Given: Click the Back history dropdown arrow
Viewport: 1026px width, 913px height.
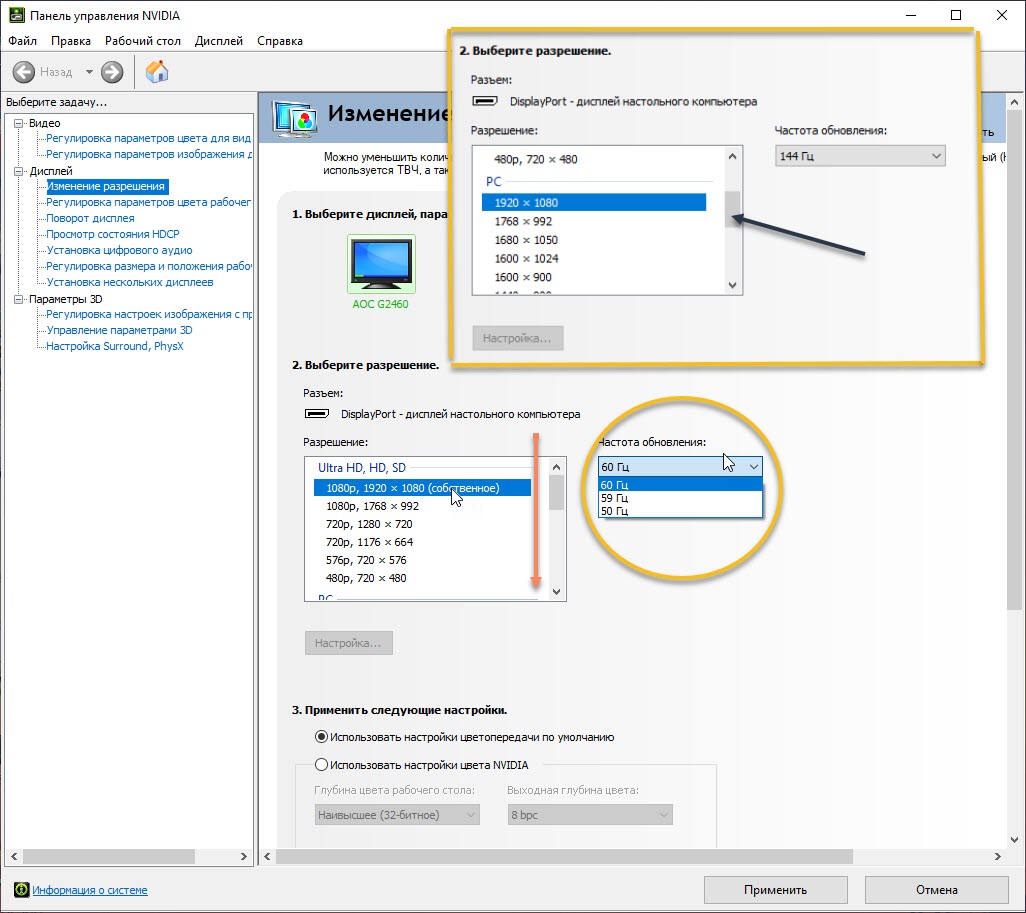Looking at the screenshot, I should click(89, 72).
